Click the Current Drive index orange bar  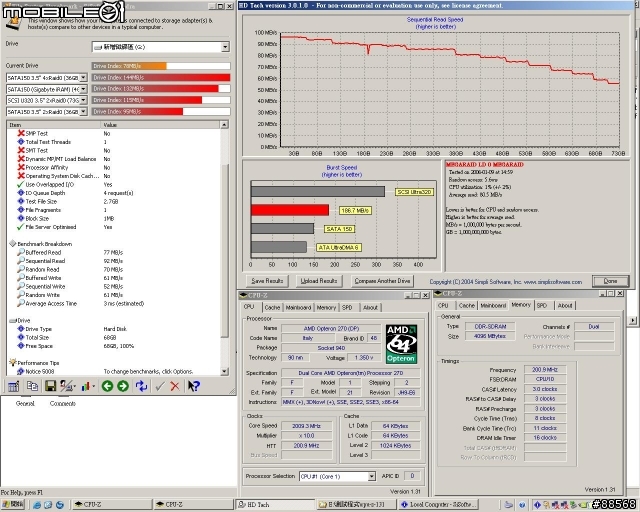click(x=129, y=66)
